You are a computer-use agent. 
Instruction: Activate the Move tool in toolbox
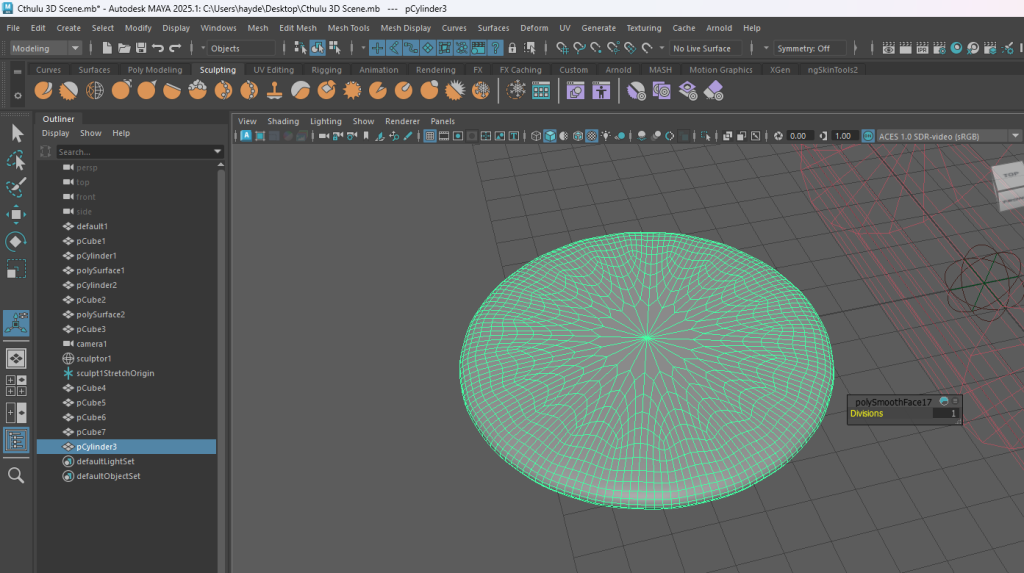coord(16,214)
